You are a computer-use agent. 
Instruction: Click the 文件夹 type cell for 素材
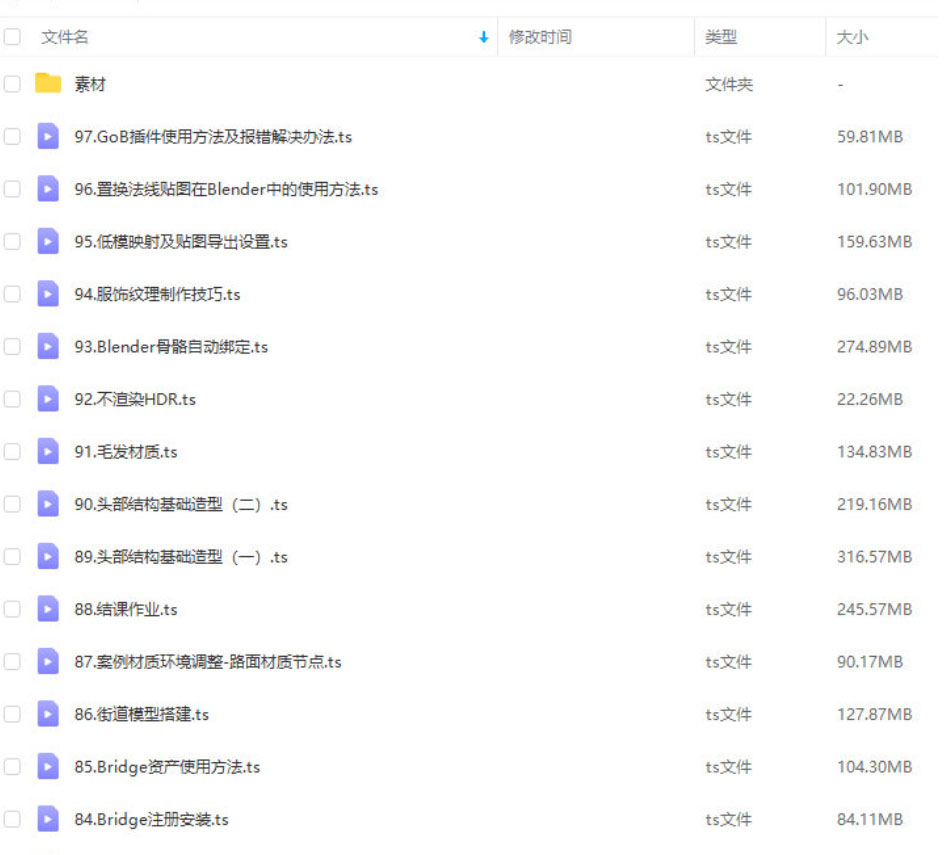click(728, 84)
